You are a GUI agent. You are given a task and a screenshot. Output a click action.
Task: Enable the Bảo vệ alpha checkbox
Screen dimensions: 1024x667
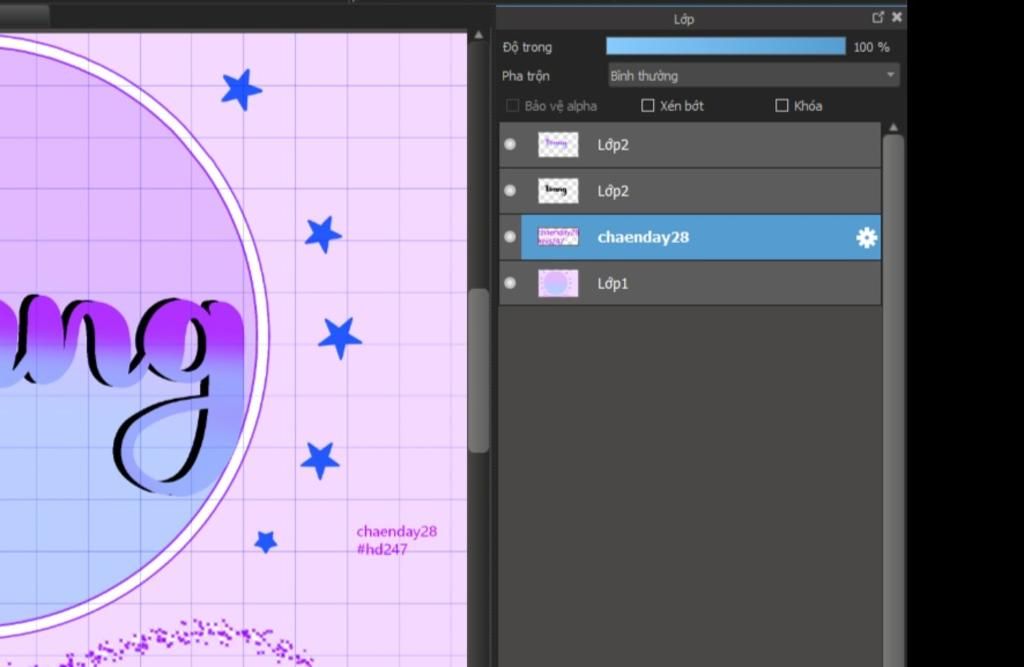tap(513, 106)
